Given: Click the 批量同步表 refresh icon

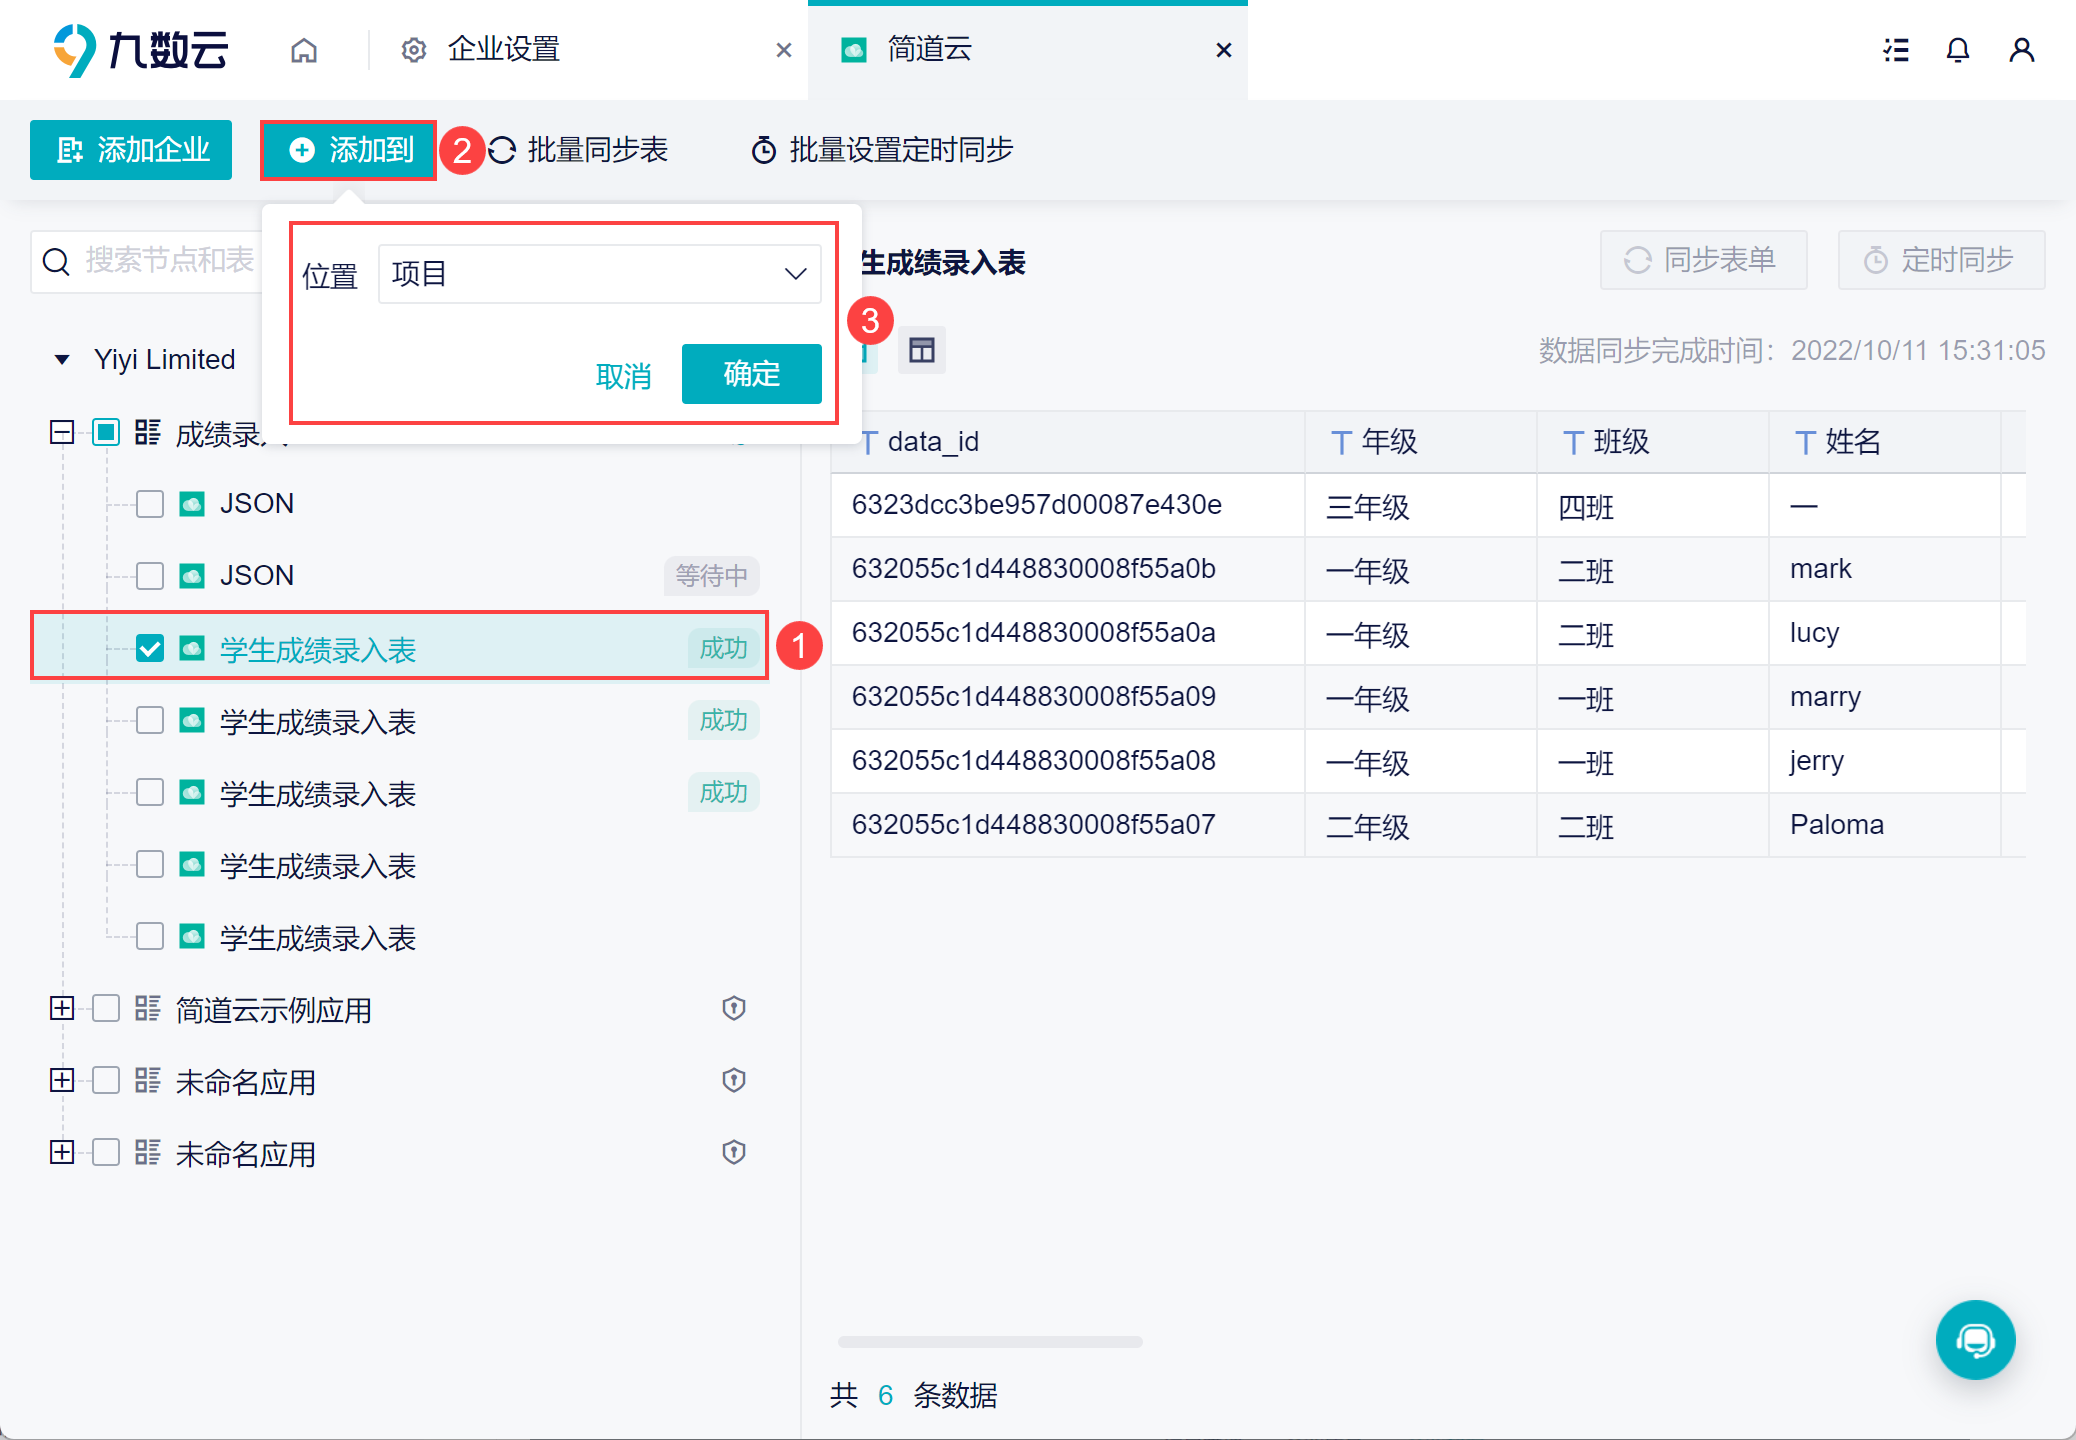Looking at the screenshot, I should pyautogui.click(x=502, y=150).
